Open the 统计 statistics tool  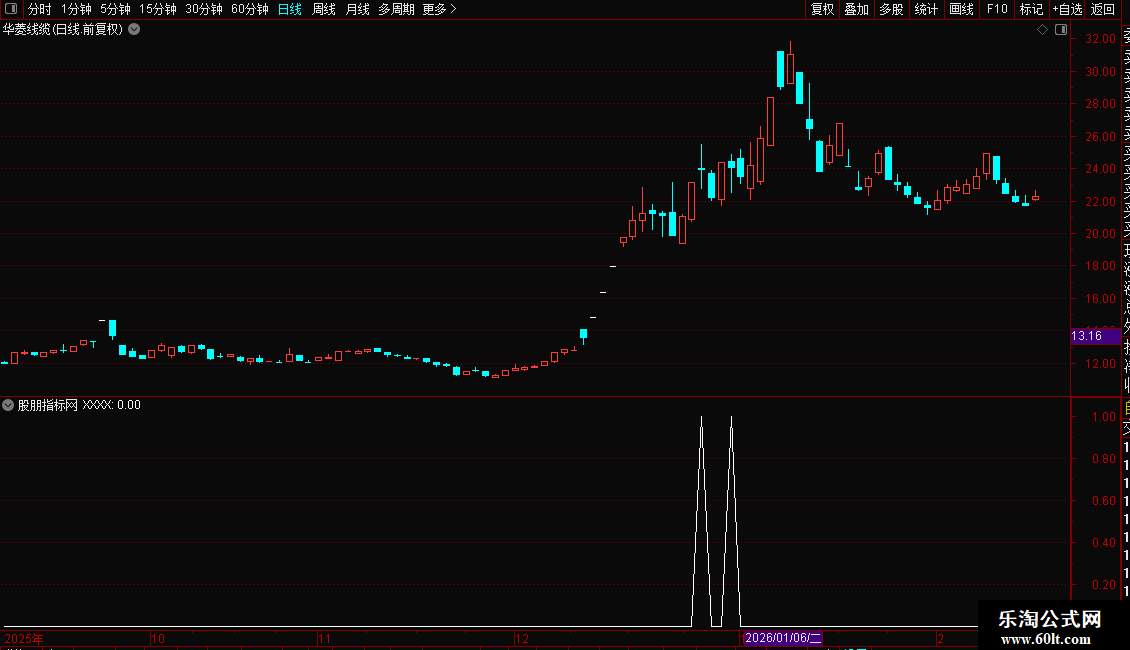(926, 9)
